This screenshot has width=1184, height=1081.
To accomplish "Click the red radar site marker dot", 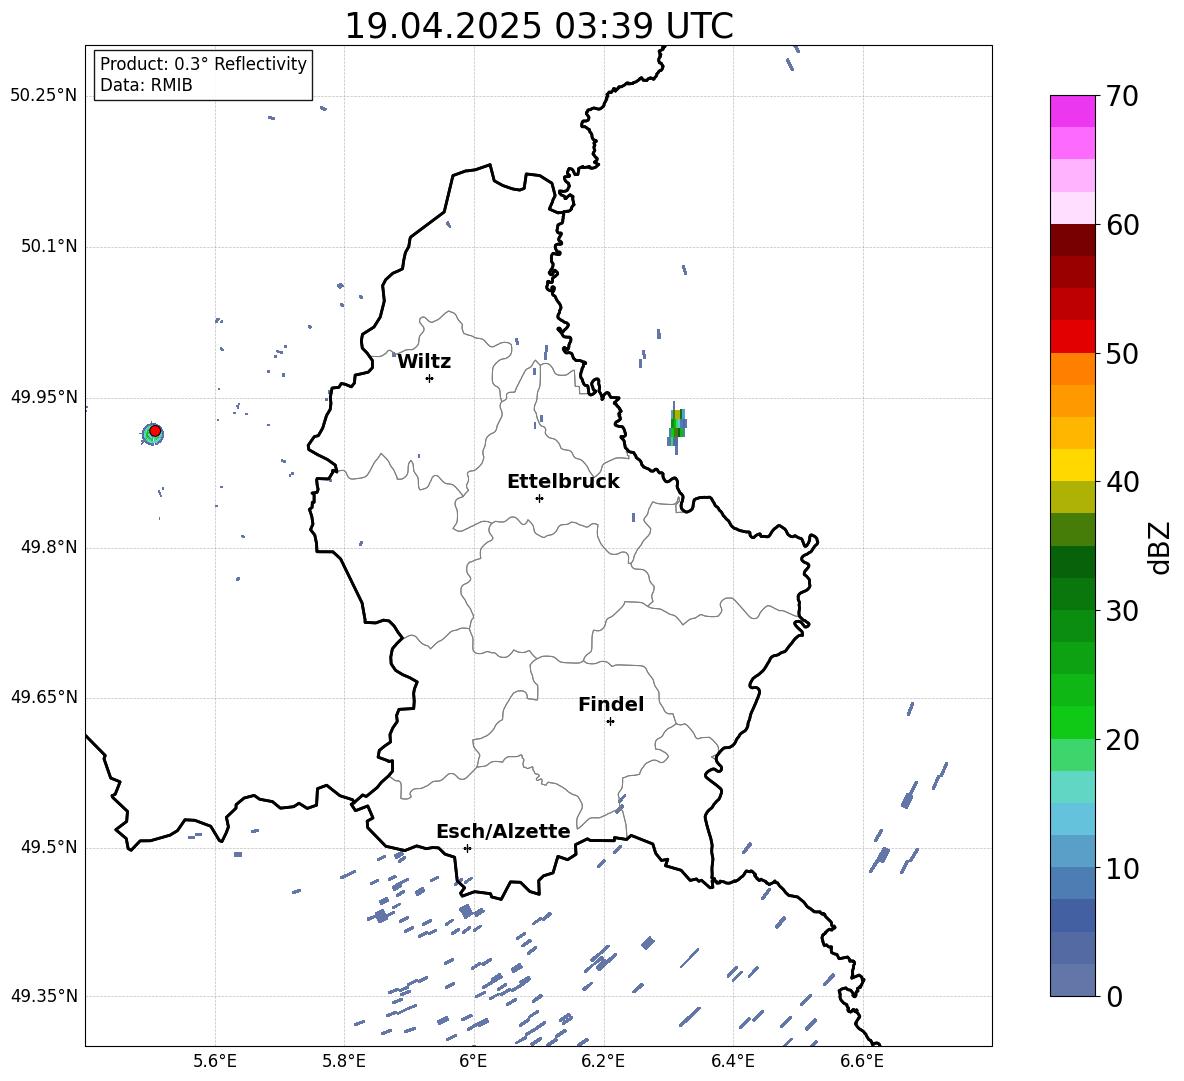I will click(x=155, y=430).
